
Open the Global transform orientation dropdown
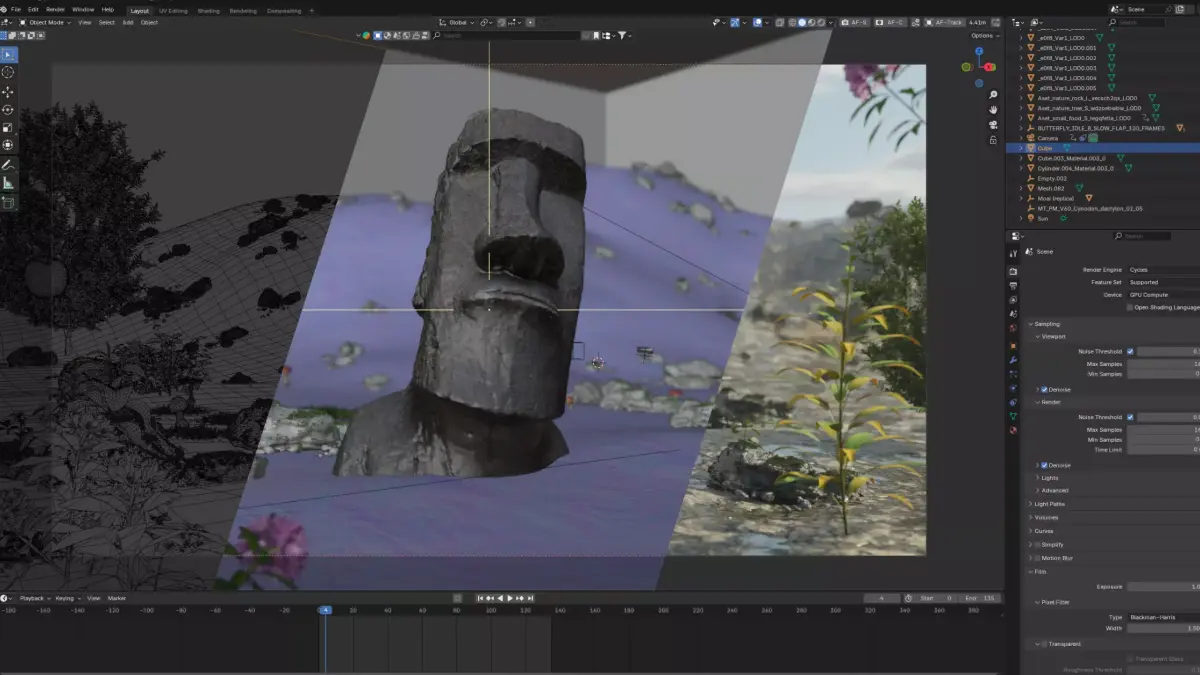[x=455, y=22]
